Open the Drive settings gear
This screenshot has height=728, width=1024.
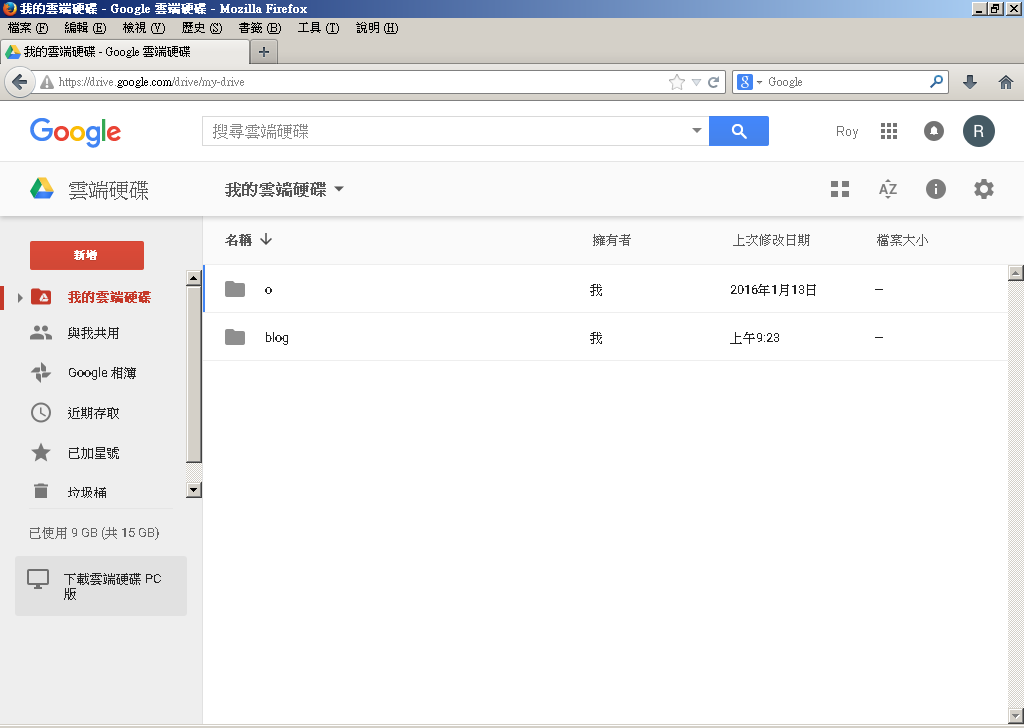tap(984, 189)
